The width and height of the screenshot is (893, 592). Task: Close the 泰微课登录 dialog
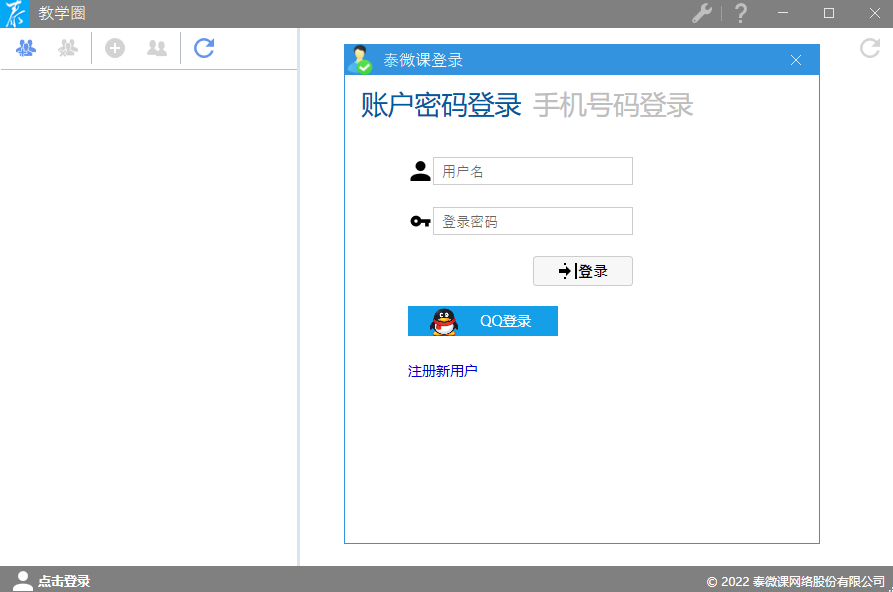[796, 60]
